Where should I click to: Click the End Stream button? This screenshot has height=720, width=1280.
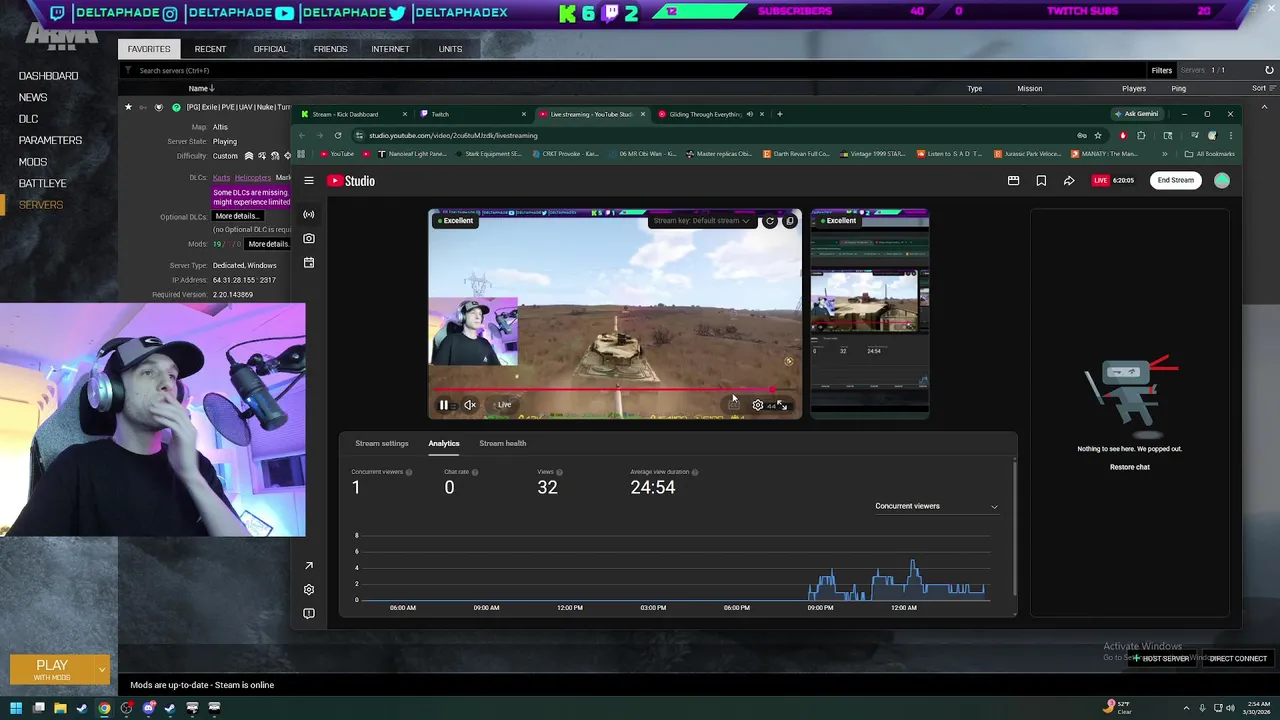tap(1175, 180)
